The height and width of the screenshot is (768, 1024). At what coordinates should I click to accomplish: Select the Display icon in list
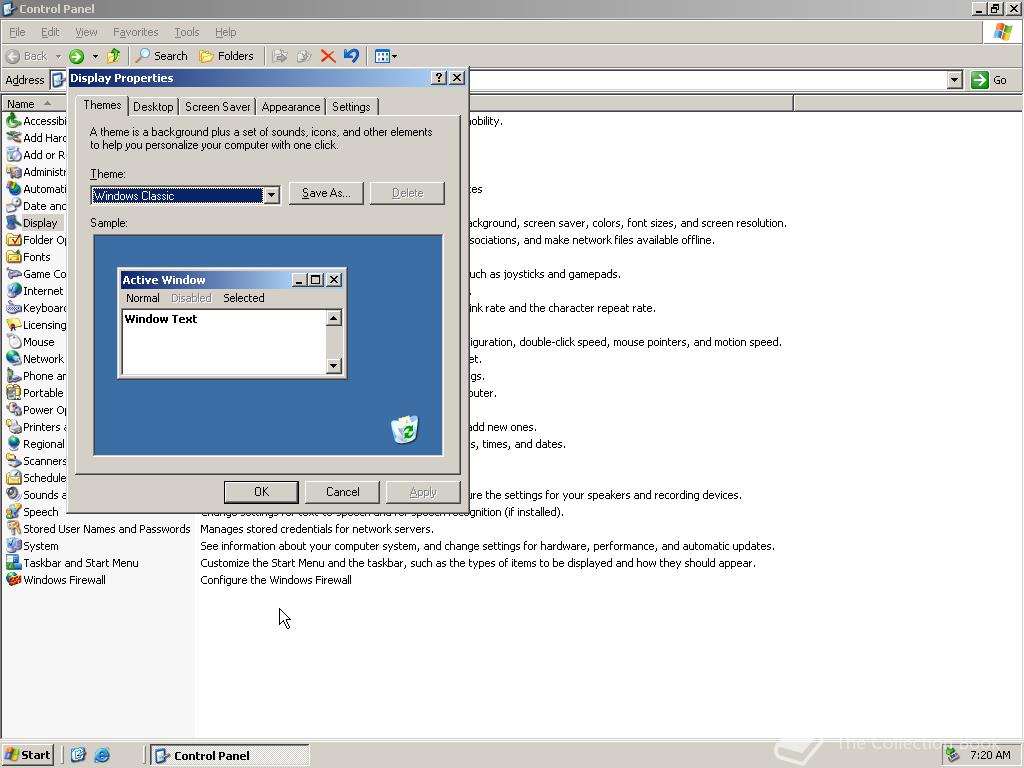pos(13,223)
